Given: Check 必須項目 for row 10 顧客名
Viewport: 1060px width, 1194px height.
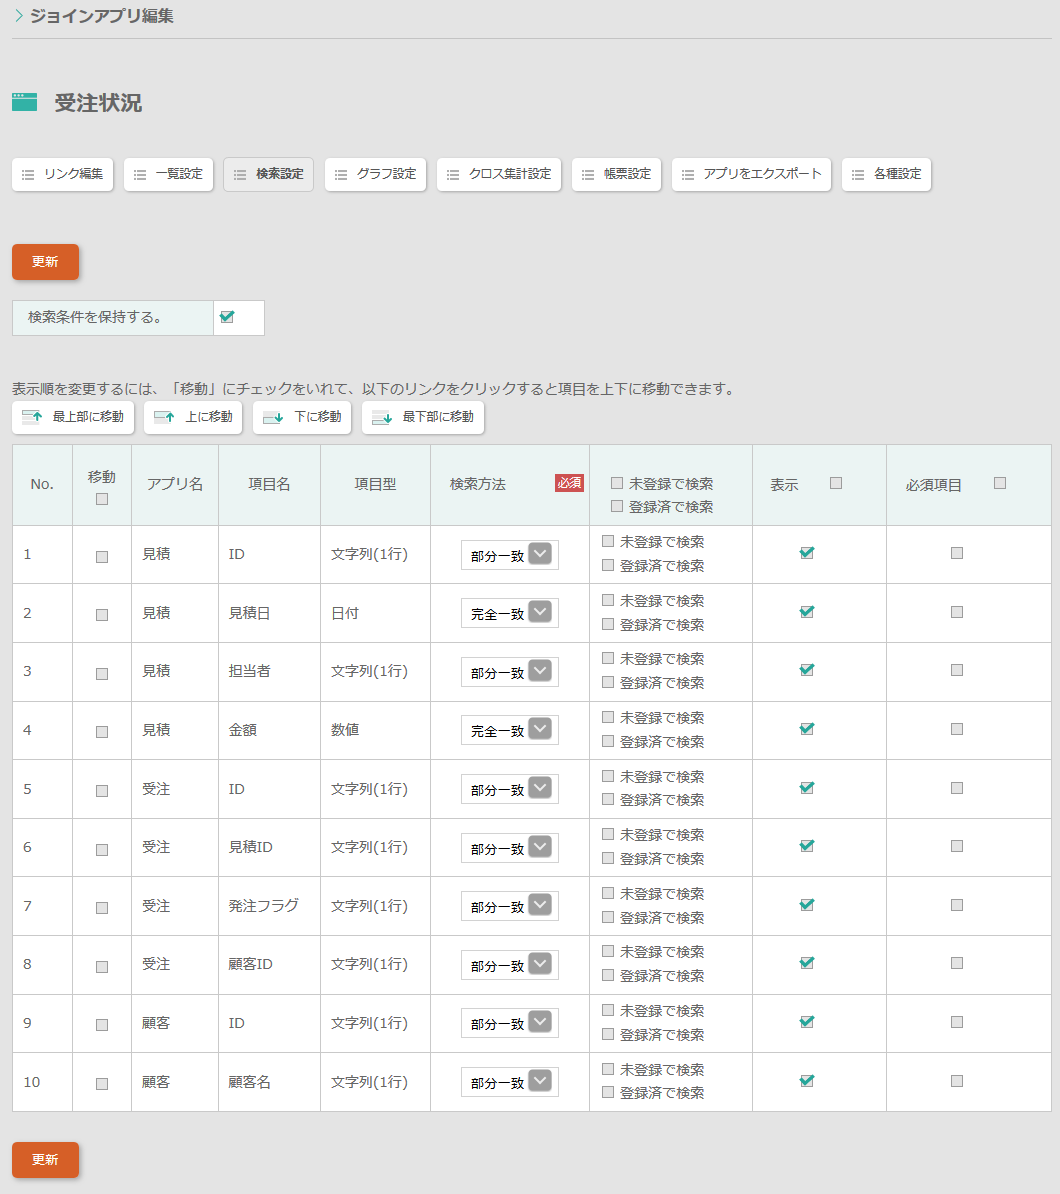Looking at the screenshot, I should point(957,1081).
